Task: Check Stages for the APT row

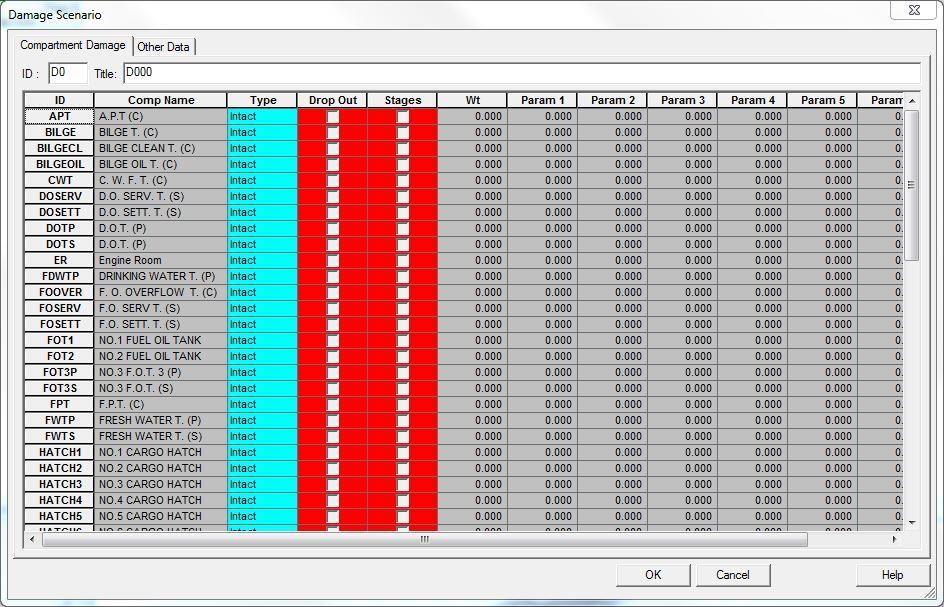Action: coord(403,116)
